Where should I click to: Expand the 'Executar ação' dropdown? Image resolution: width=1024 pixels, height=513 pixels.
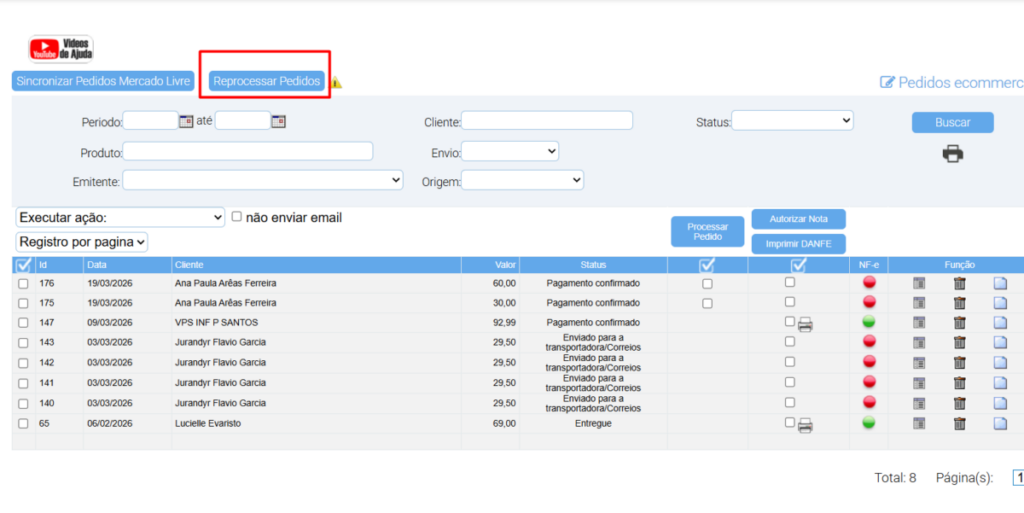point(120,217)
